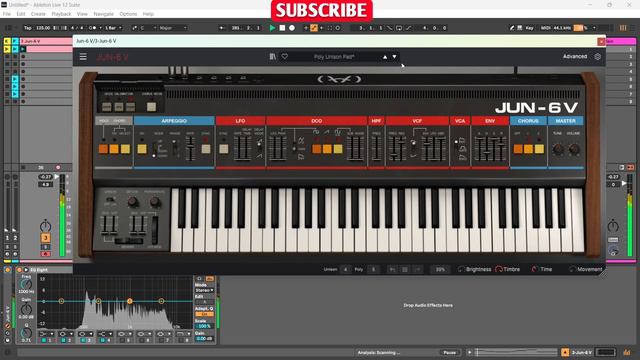The image size is (640, 360).
Task: Toggle Chorus Off button
Action: 518,149
